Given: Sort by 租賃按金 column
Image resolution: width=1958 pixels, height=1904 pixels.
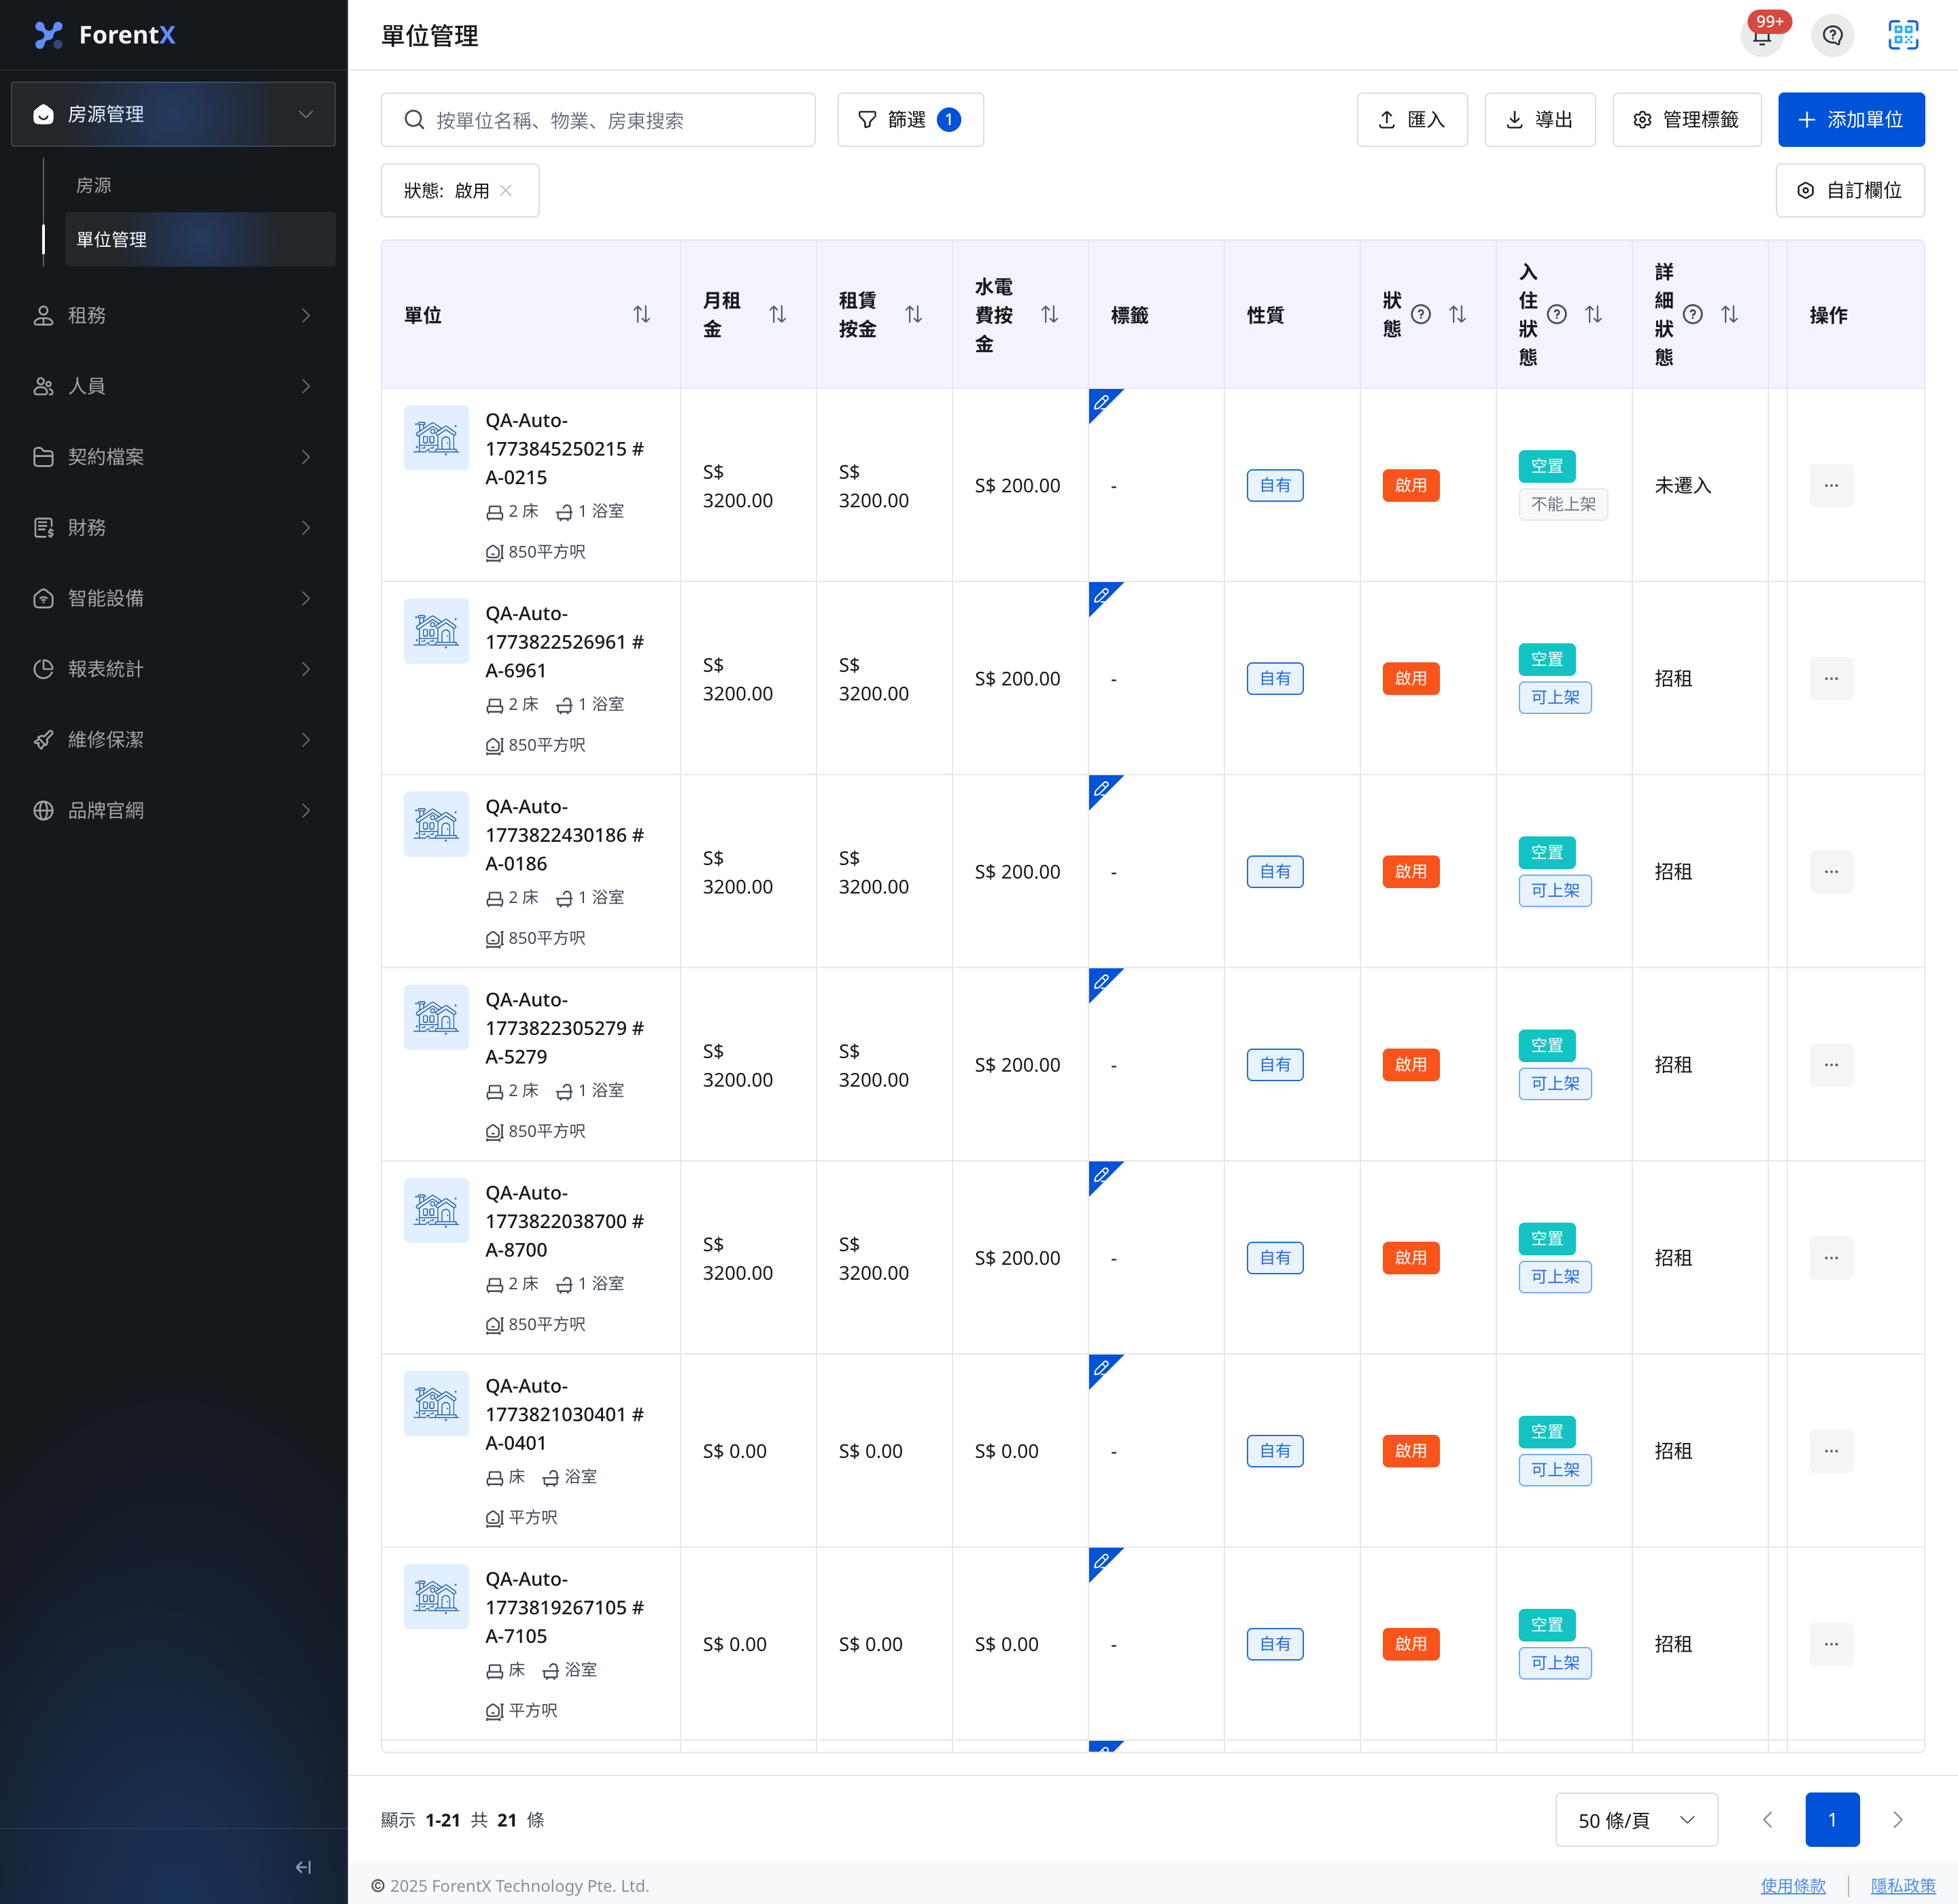Looking at the screenshot, I should click(914, 315).
